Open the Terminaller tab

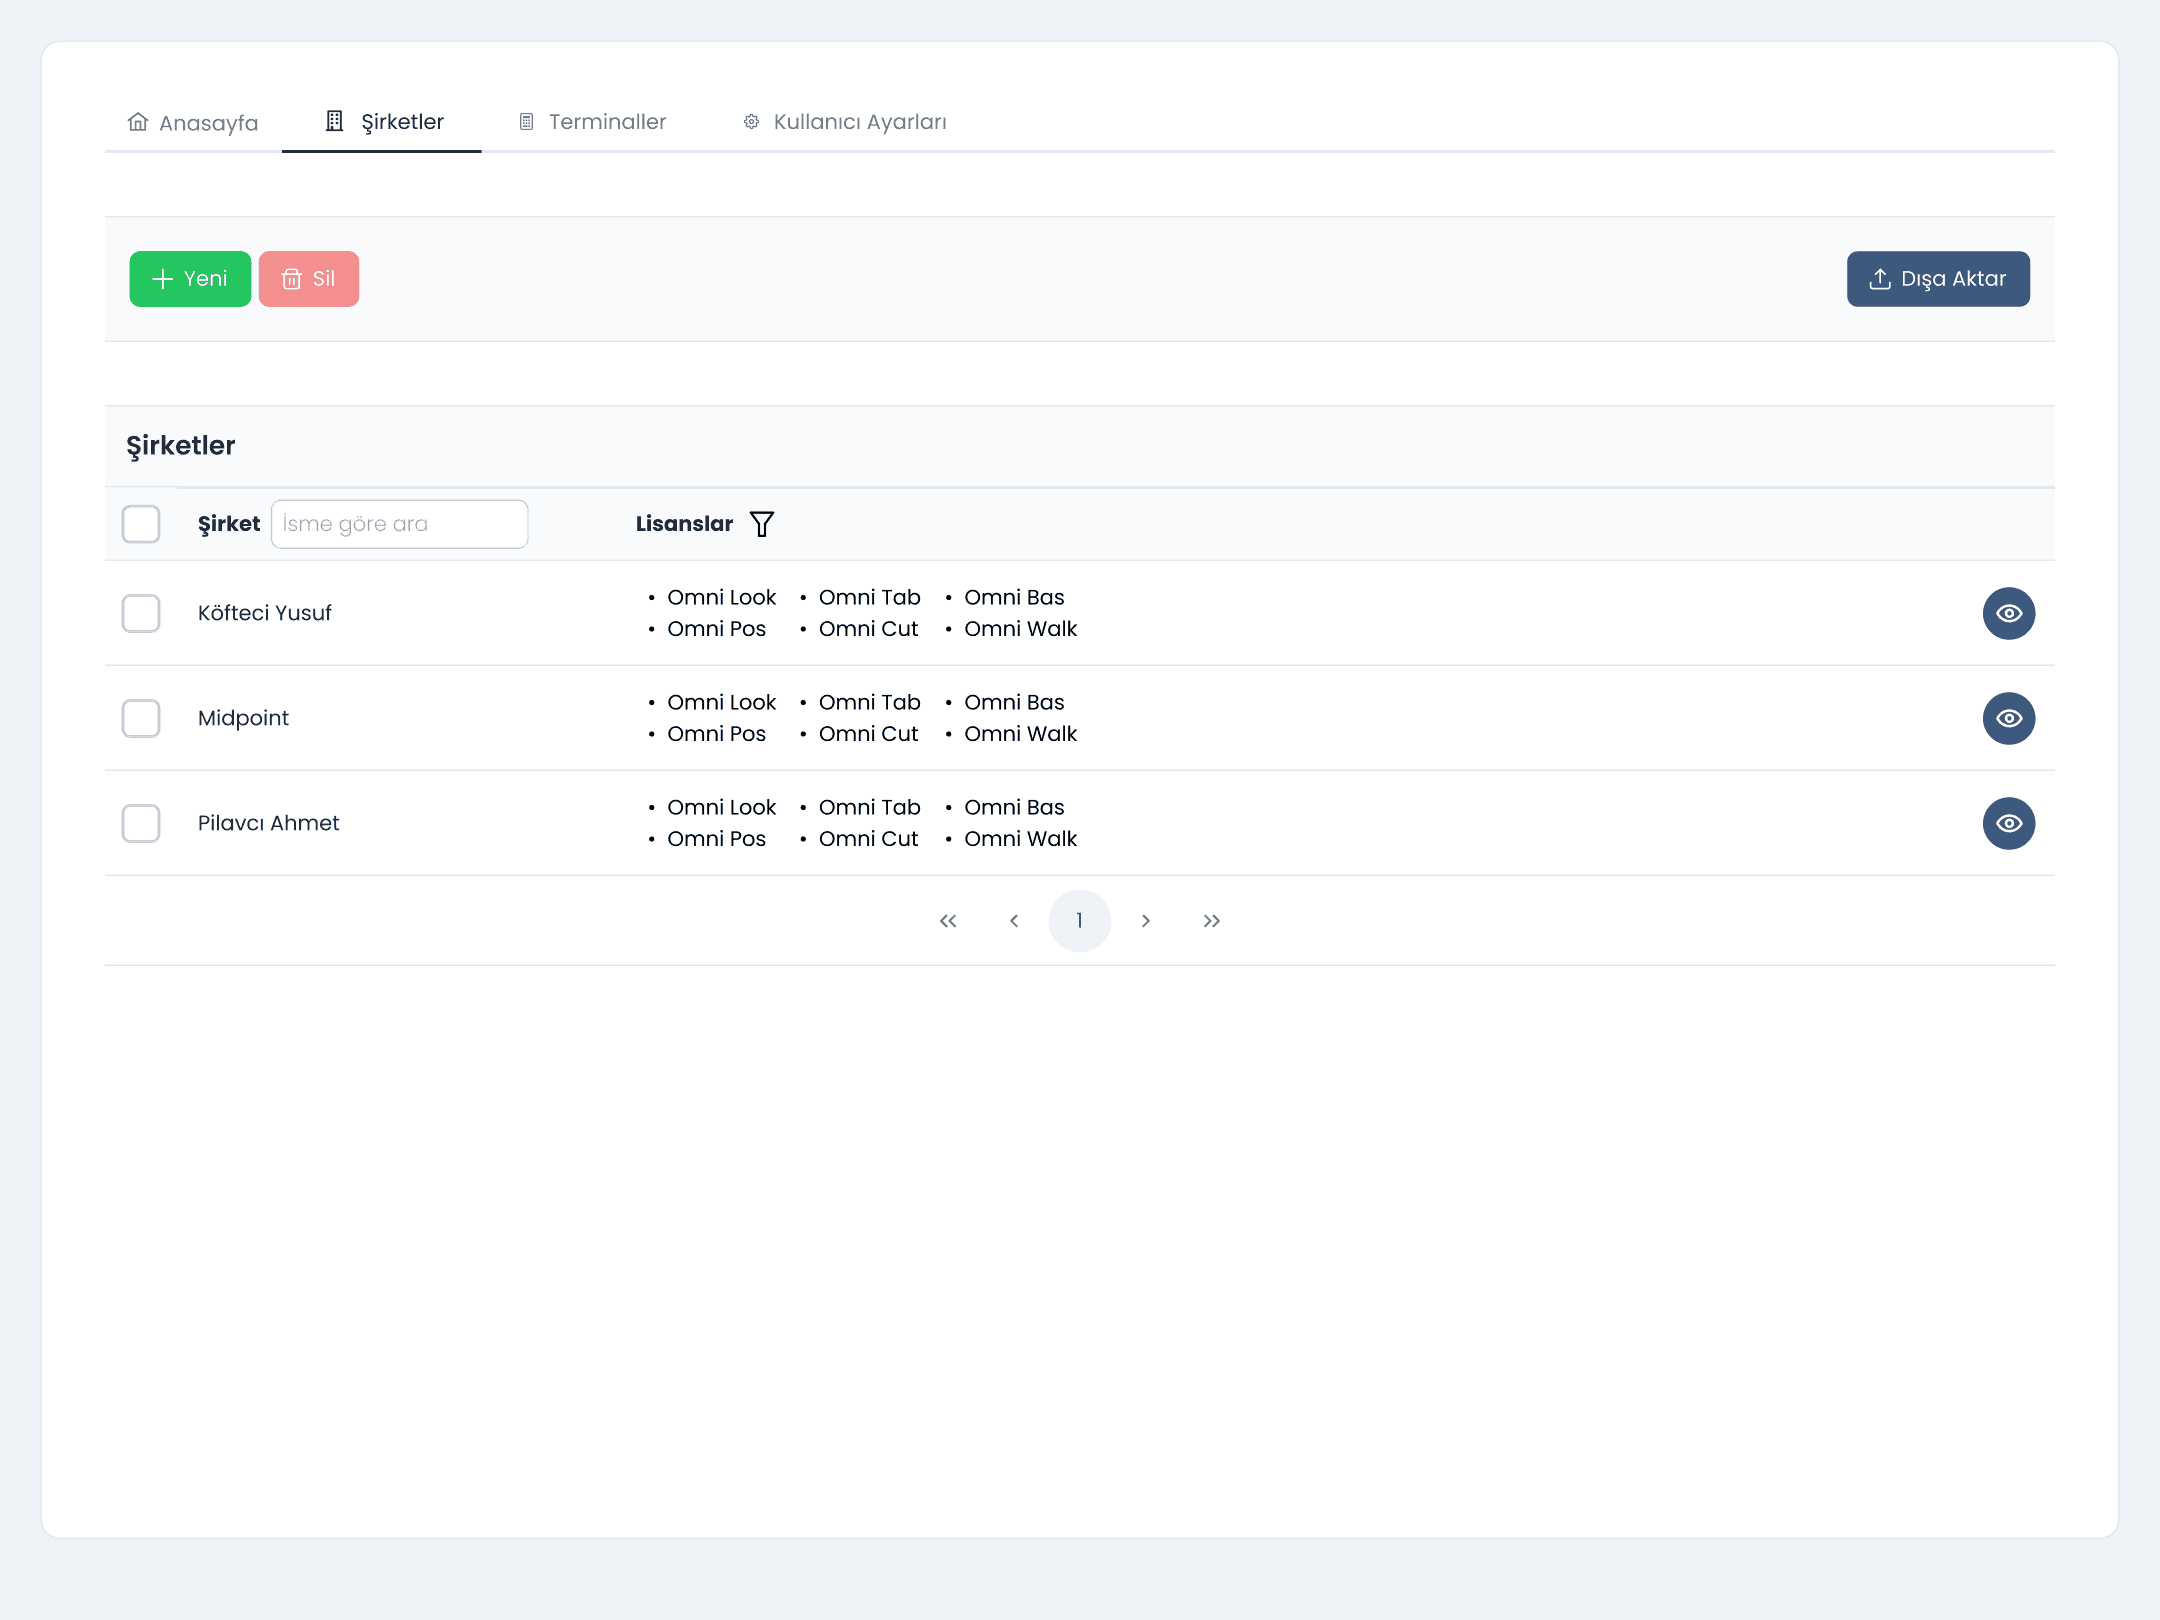coord(592,122)
